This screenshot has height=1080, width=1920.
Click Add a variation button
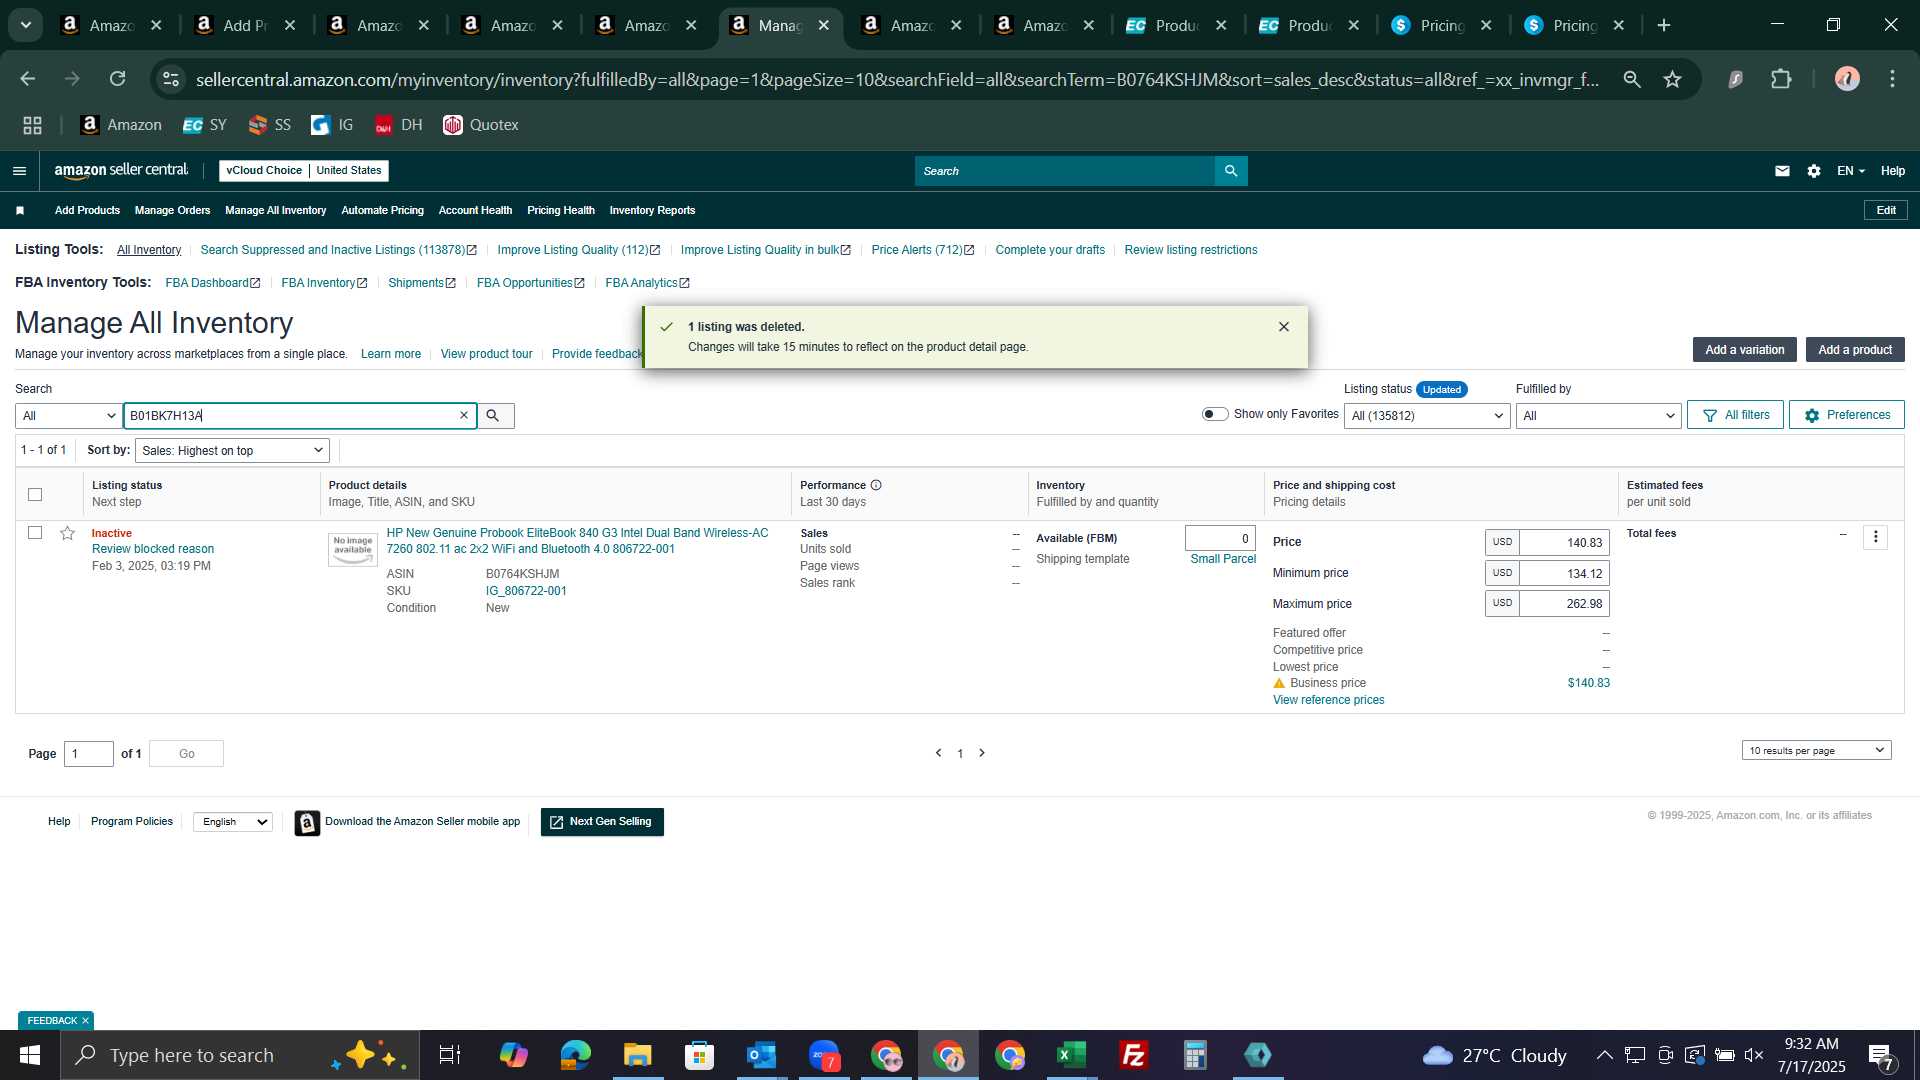pyautogui.click(x=1744, y=350)
